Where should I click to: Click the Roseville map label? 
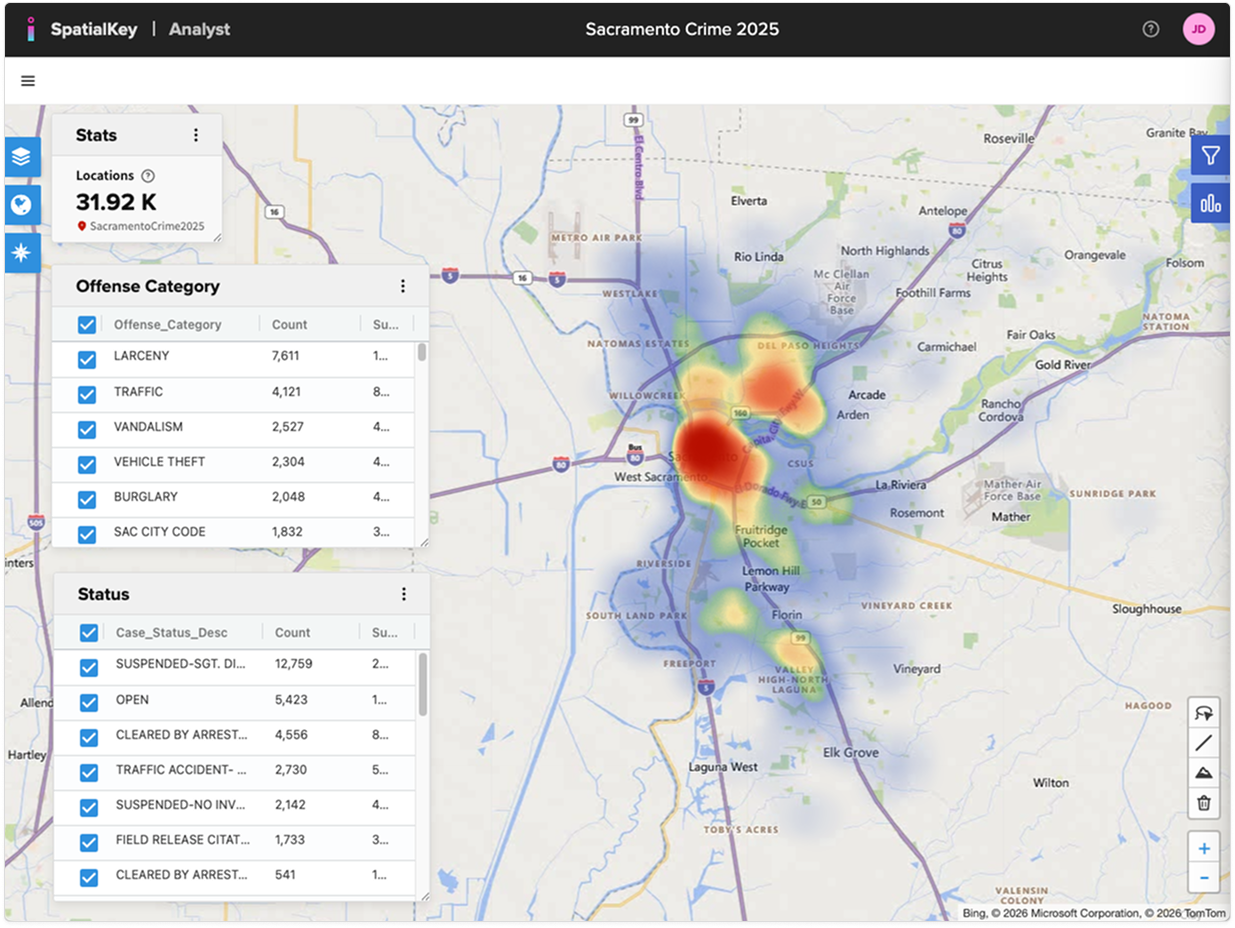point(1008,138)
